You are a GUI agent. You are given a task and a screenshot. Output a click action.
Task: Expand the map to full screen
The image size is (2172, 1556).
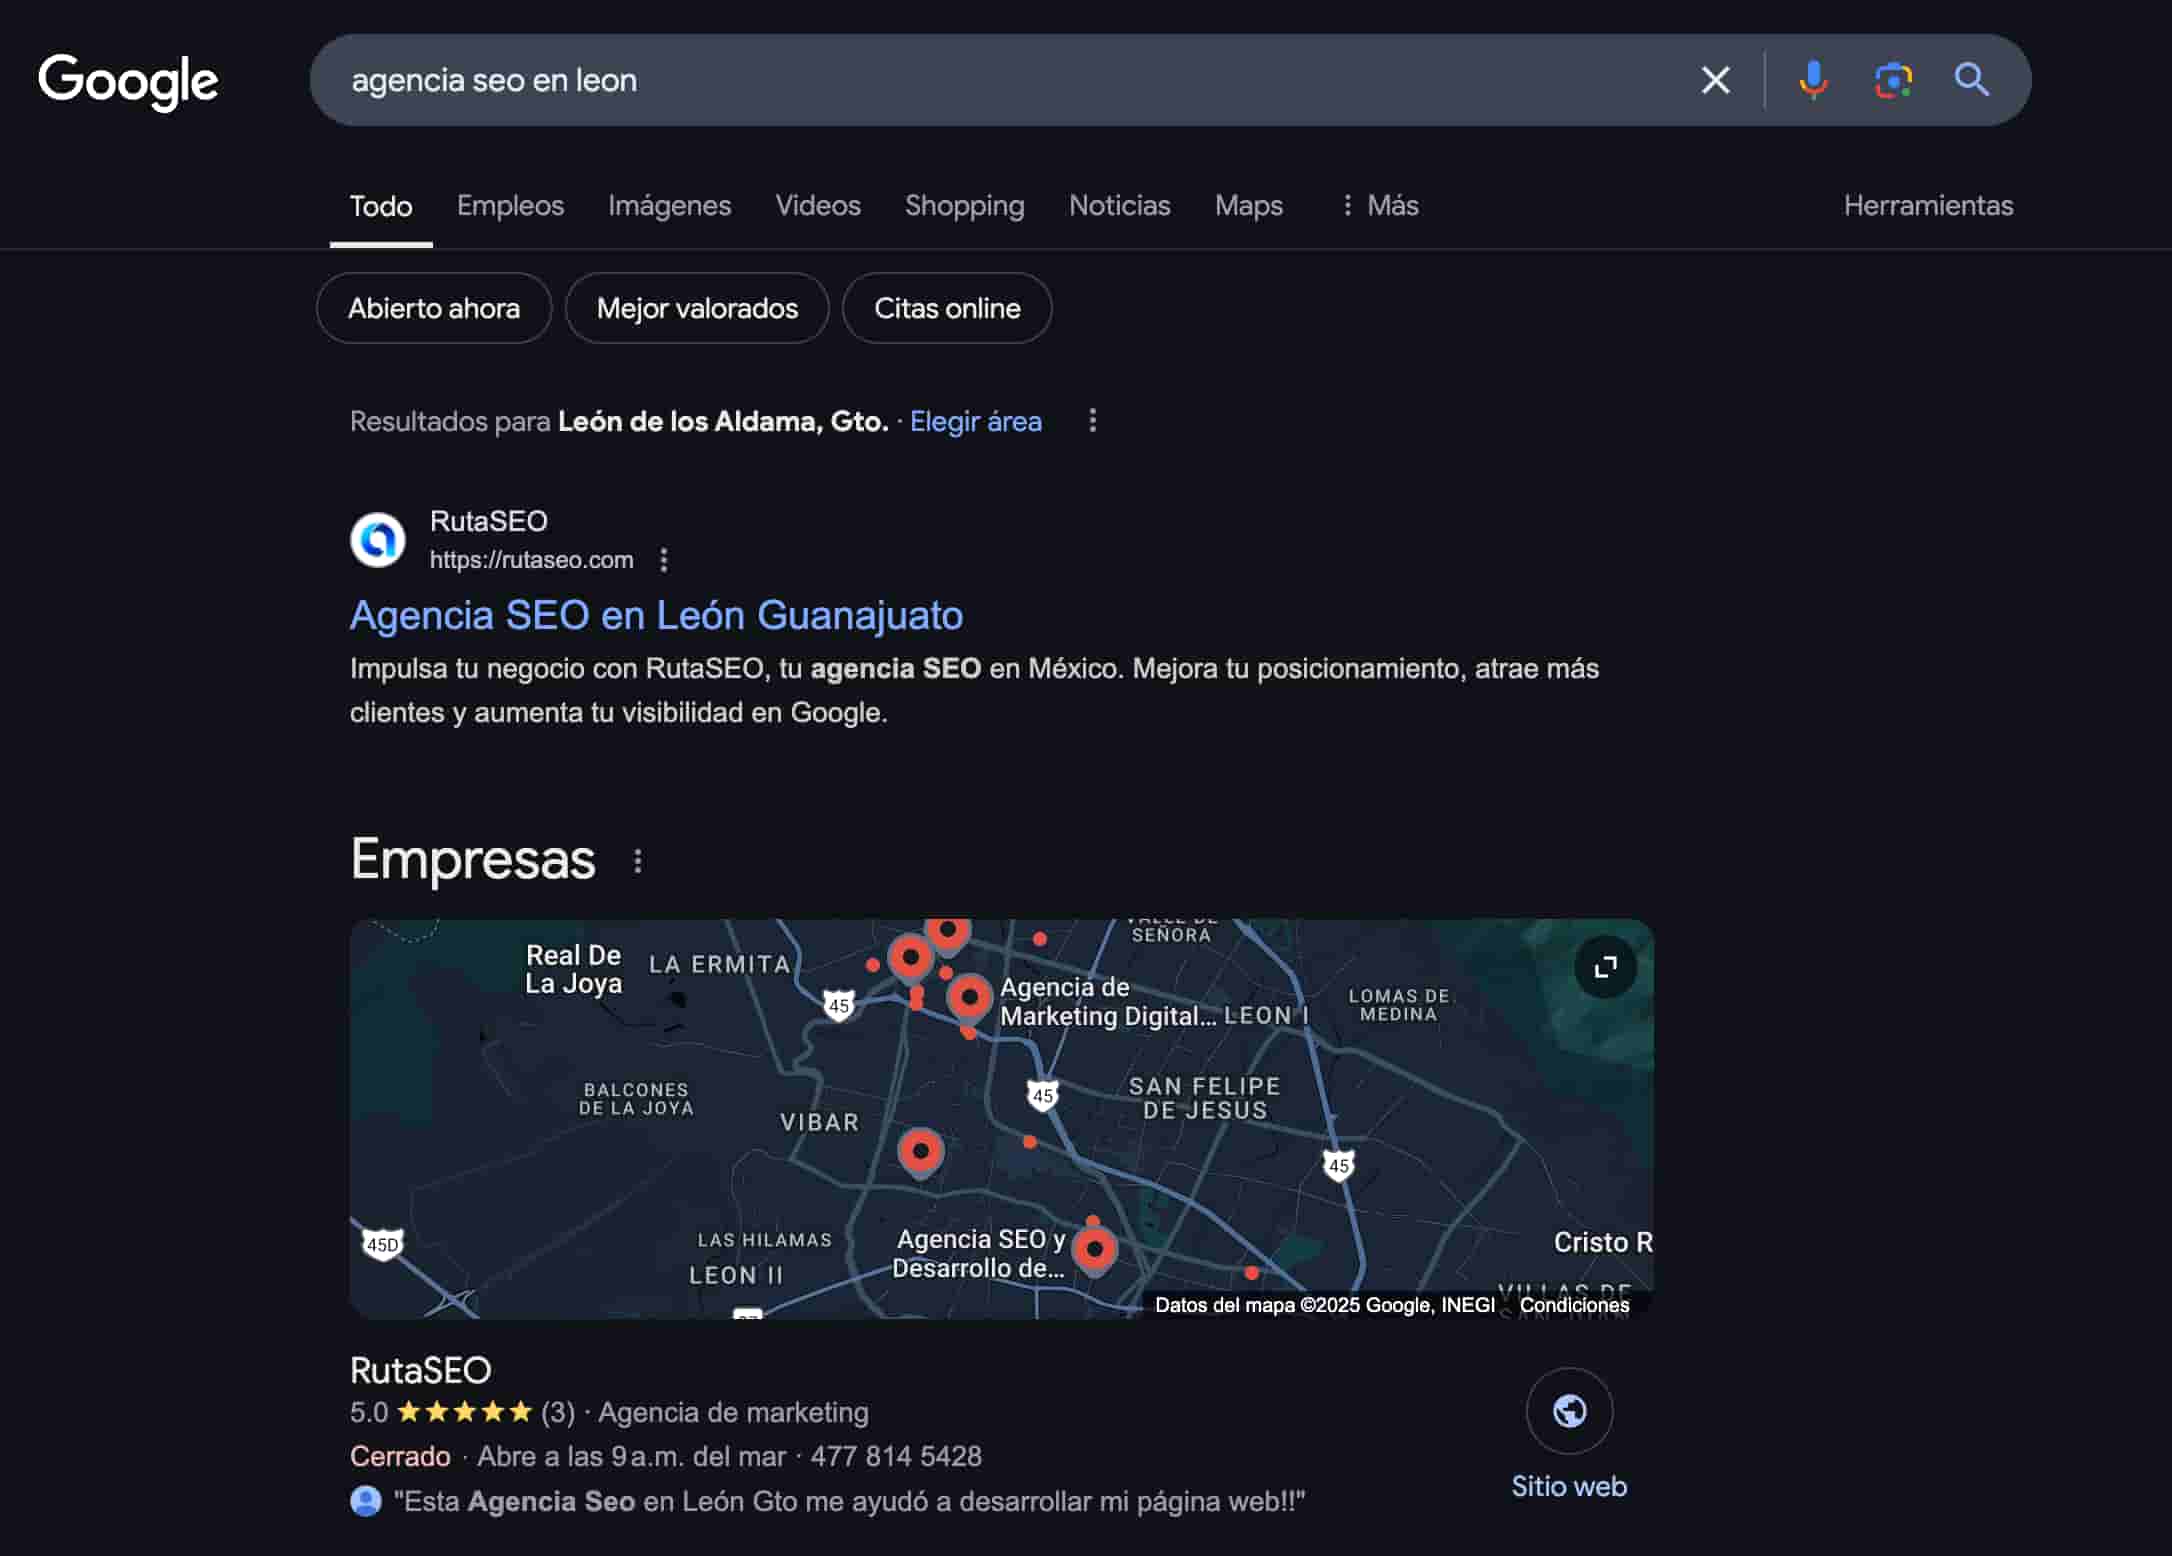point(1605,967)
